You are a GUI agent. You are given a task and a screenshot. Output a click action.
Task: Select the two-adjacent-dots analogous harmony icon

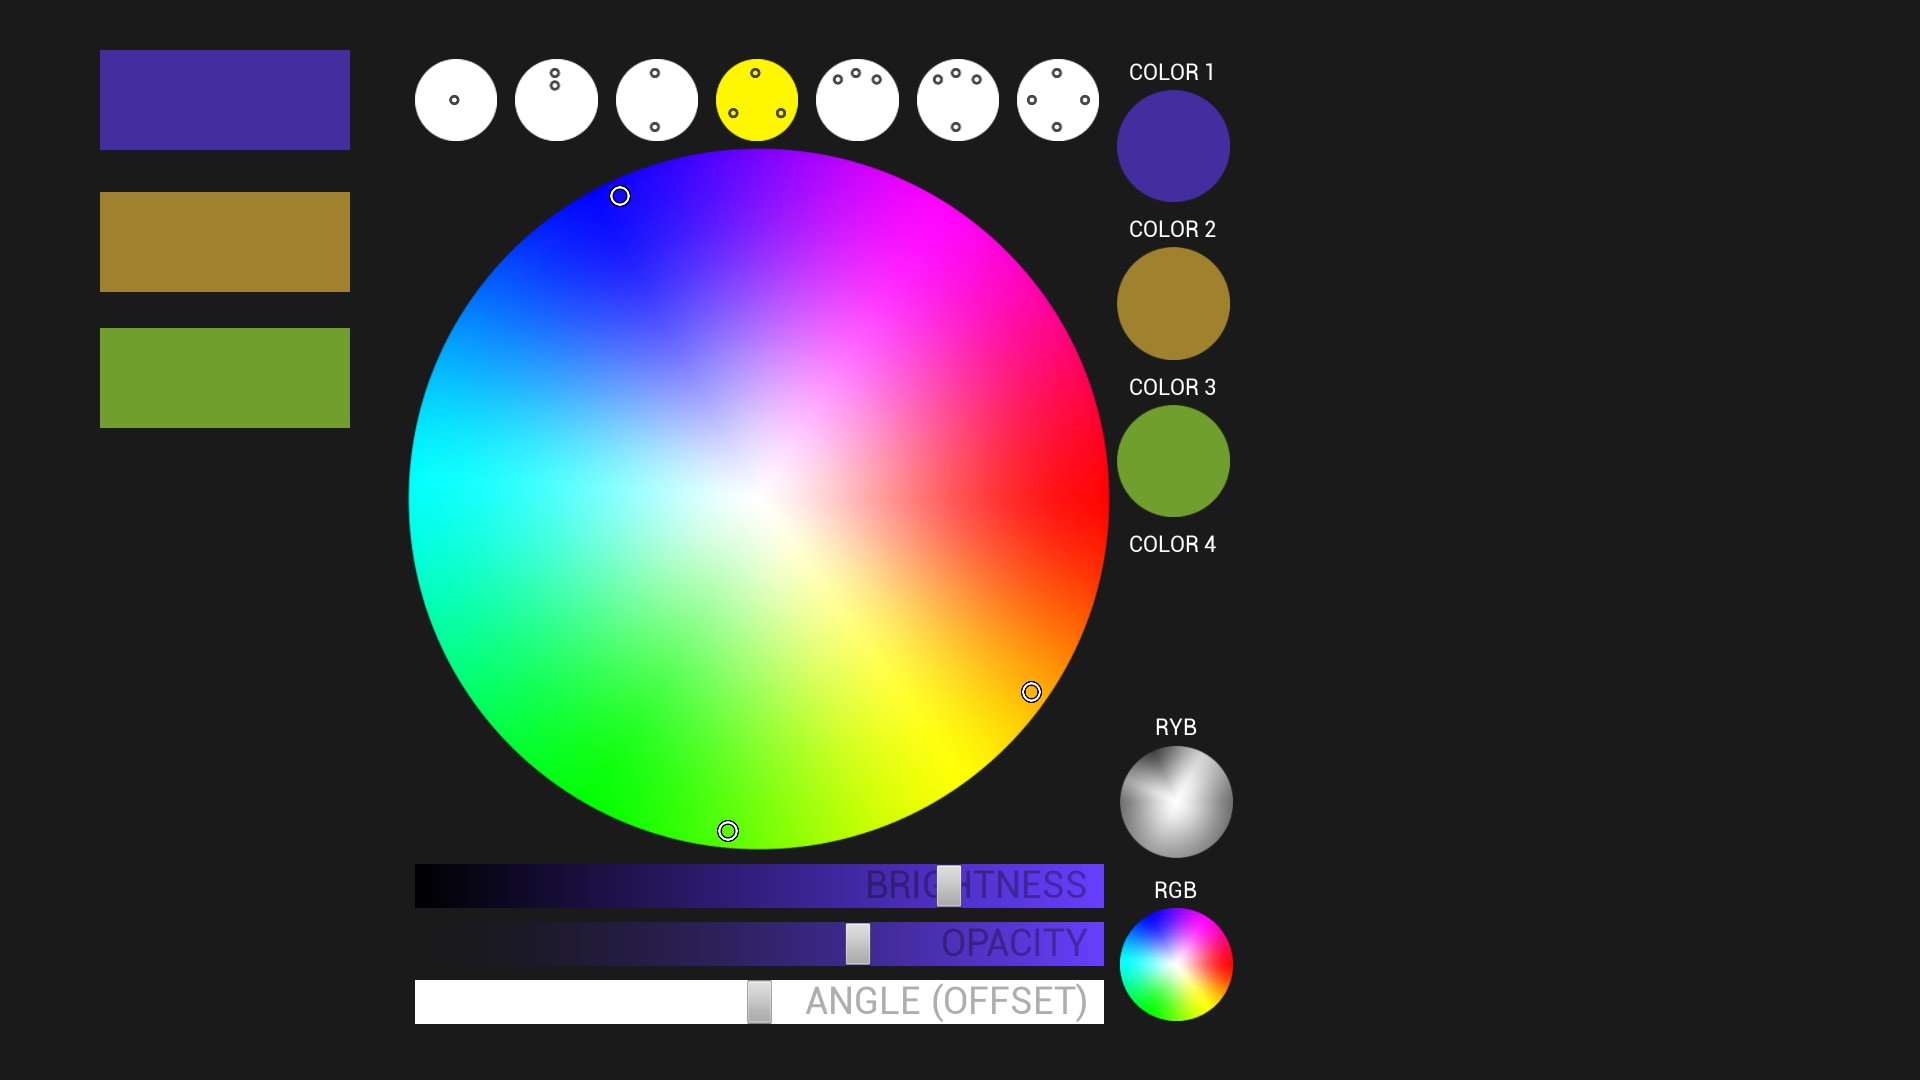click(556, 100)
